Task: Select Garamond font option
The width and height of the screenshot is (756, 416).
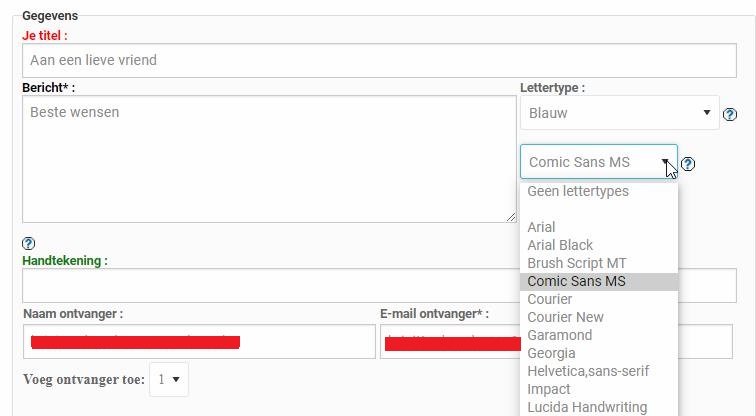Action: [559, 335]
